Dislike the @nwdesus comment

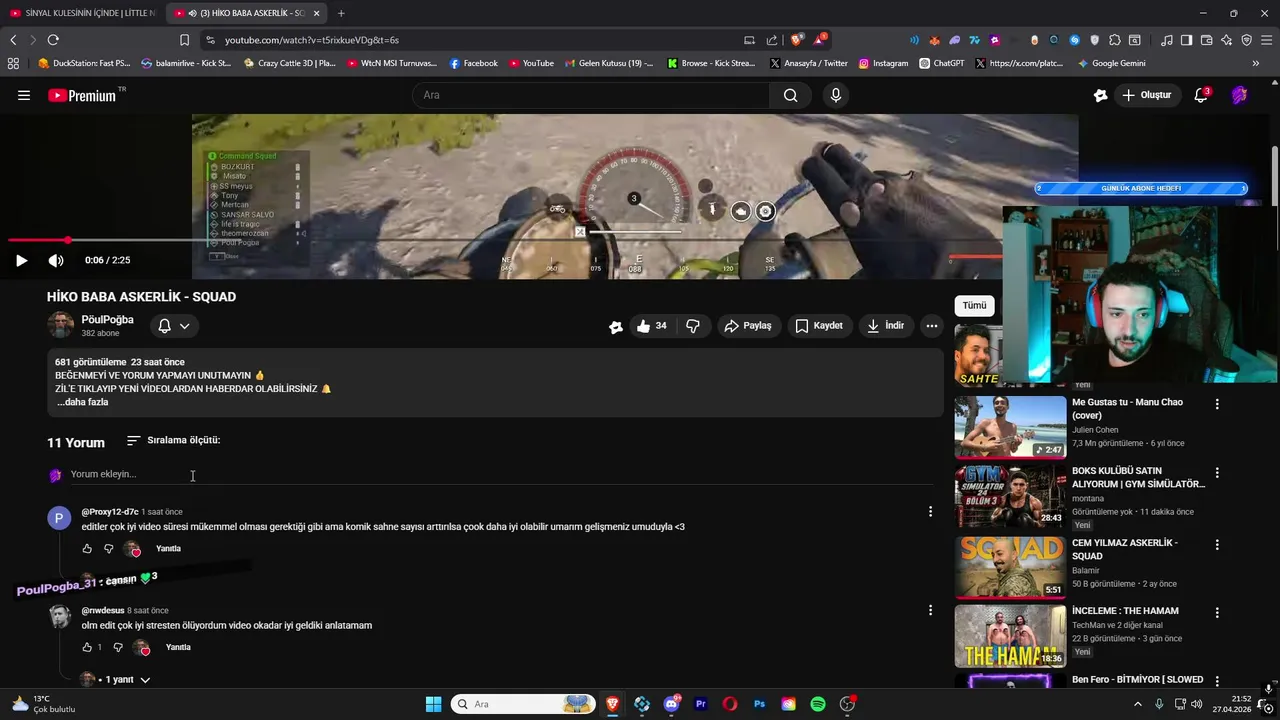point(118,648)
